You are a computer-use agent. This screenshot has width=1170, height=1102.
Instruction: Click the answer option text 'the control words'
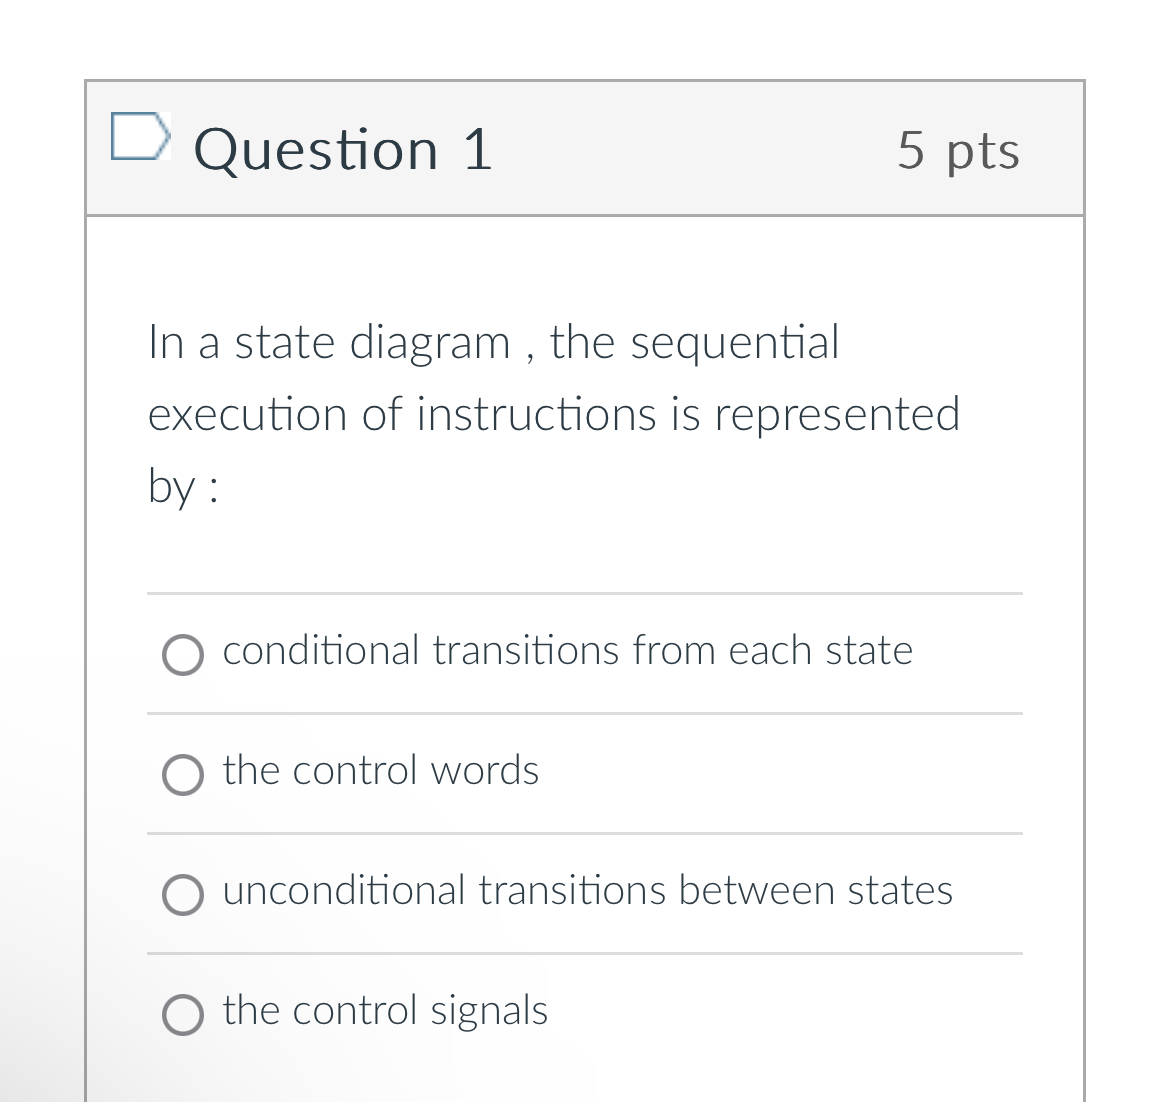(380, 770)
